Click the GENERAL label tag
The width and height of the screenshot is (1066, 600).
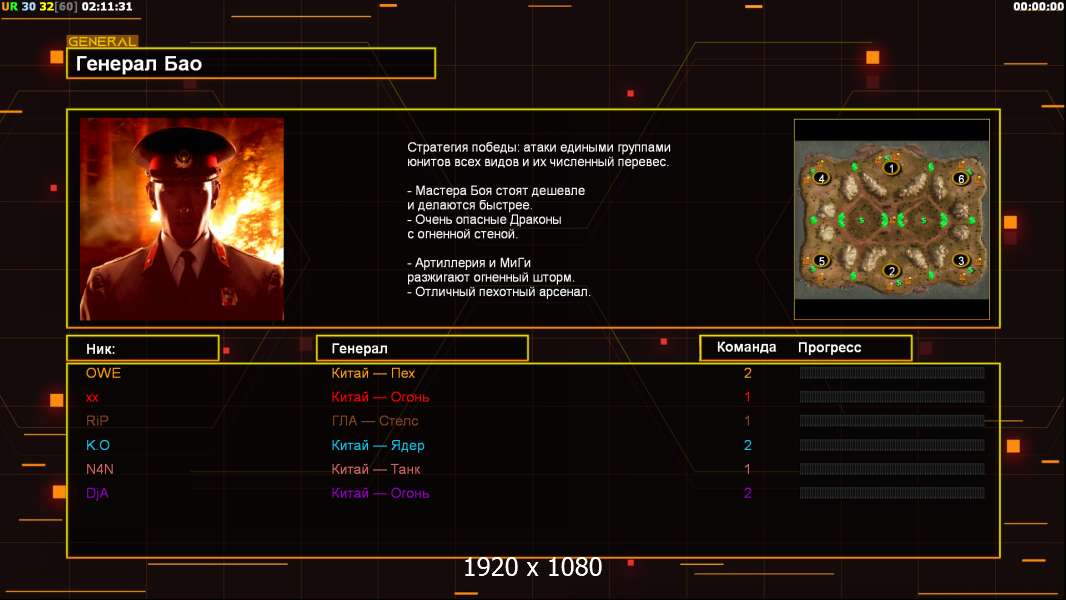pyautogui.click(x=103, y=41)
